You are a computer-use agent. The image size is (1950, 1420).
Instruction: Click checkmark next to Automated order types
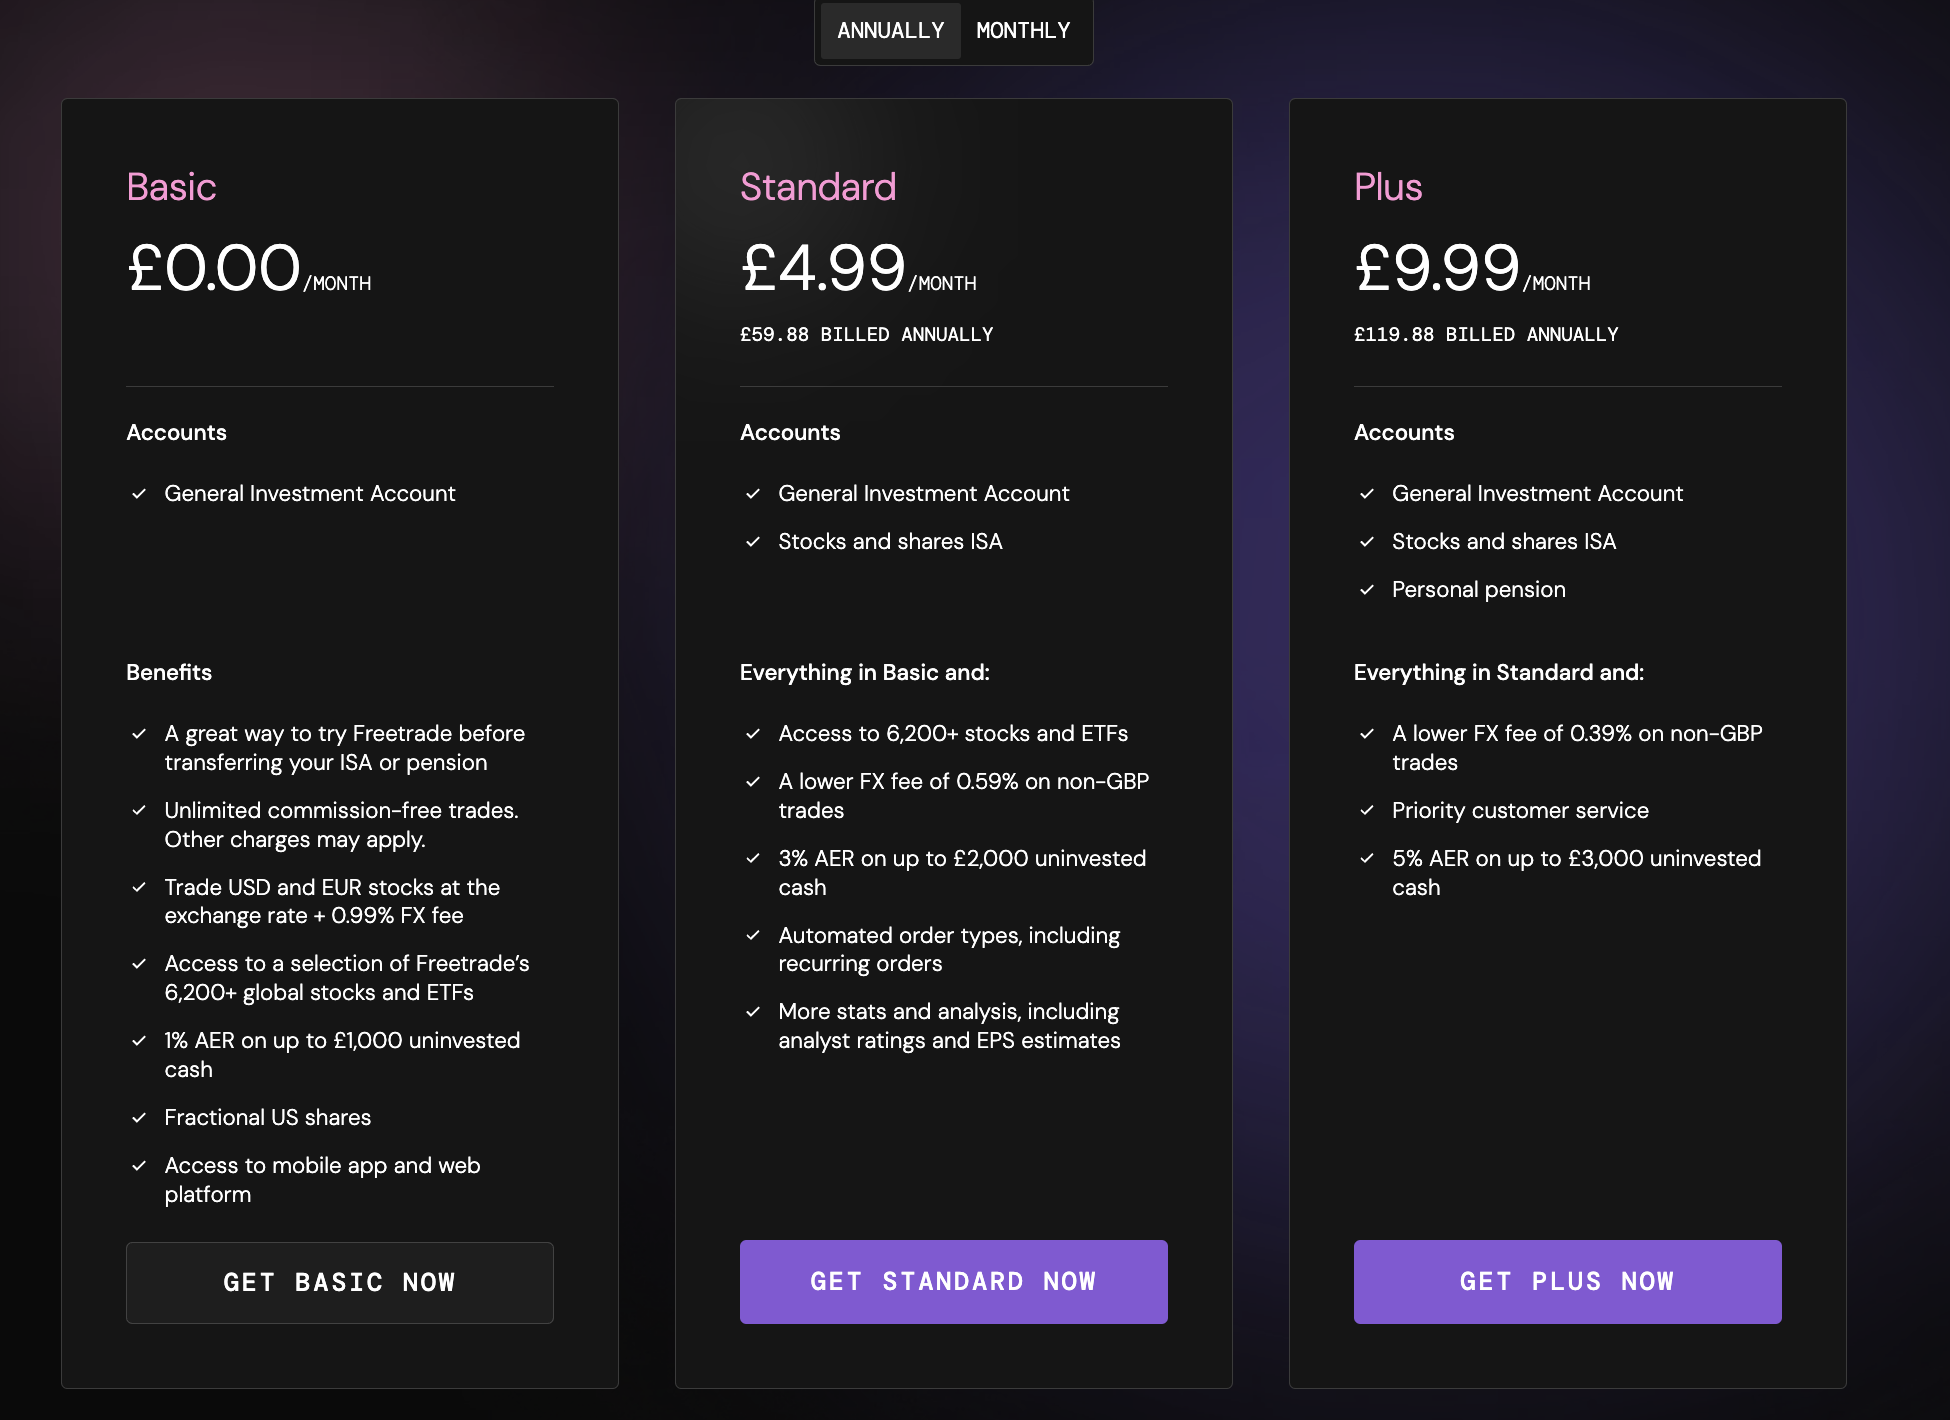[x=753, y=936]
